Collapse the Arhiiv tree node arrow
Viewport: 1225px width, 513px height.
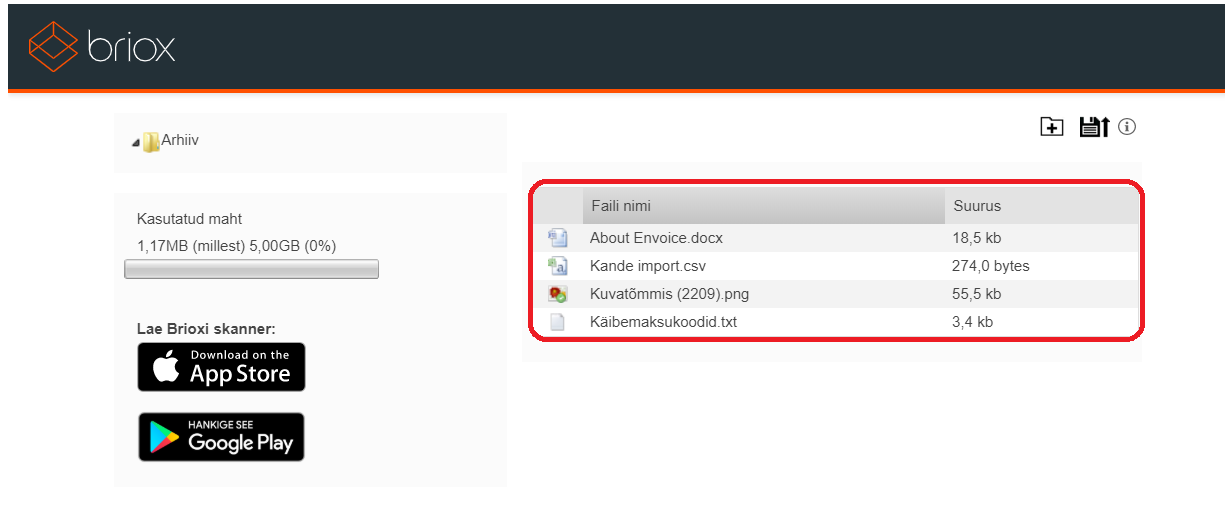(x=135, y=144)
